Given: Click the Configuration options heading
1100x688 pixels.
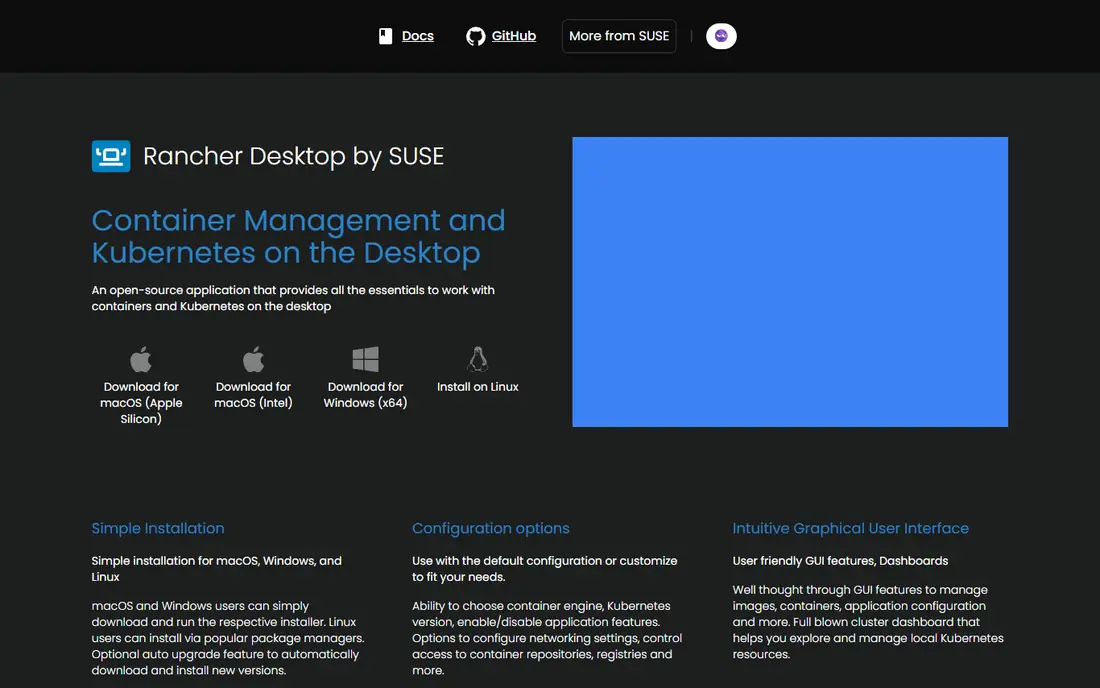Looking at the screenshot, I should tap(490, 528).
